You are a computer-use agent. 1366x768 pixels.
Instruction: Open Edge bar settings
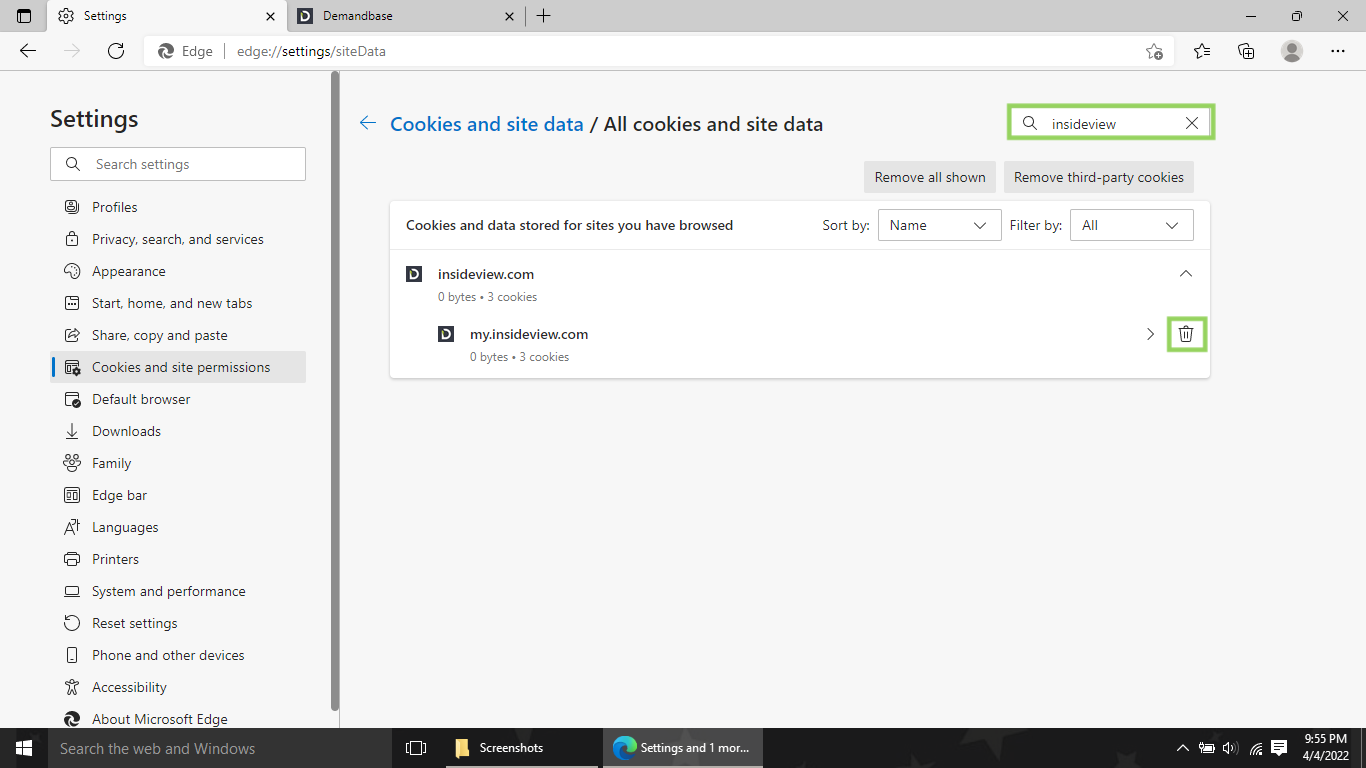[178, 495]
